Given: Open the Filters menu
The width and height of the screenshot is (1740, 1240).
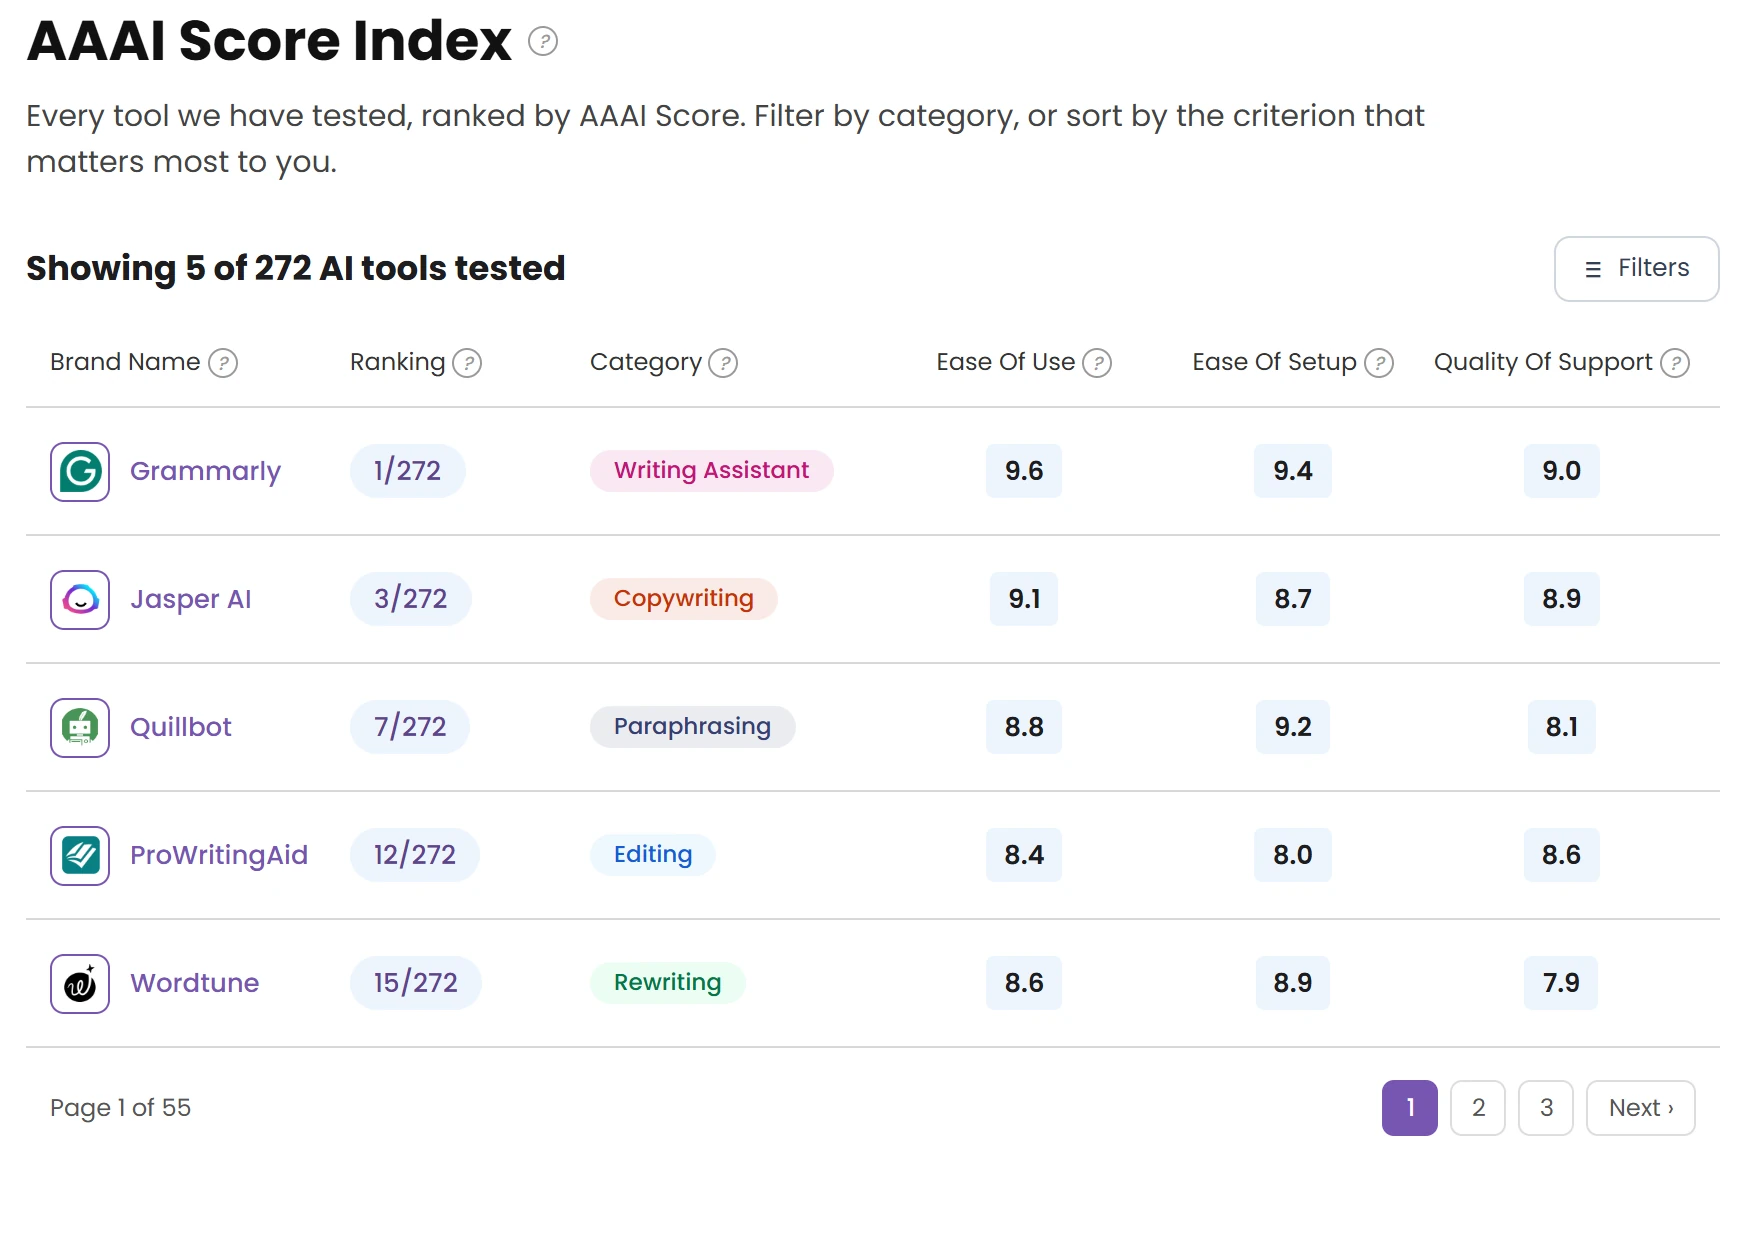Looking at the screenshot, I should (x=1636, y=269).
